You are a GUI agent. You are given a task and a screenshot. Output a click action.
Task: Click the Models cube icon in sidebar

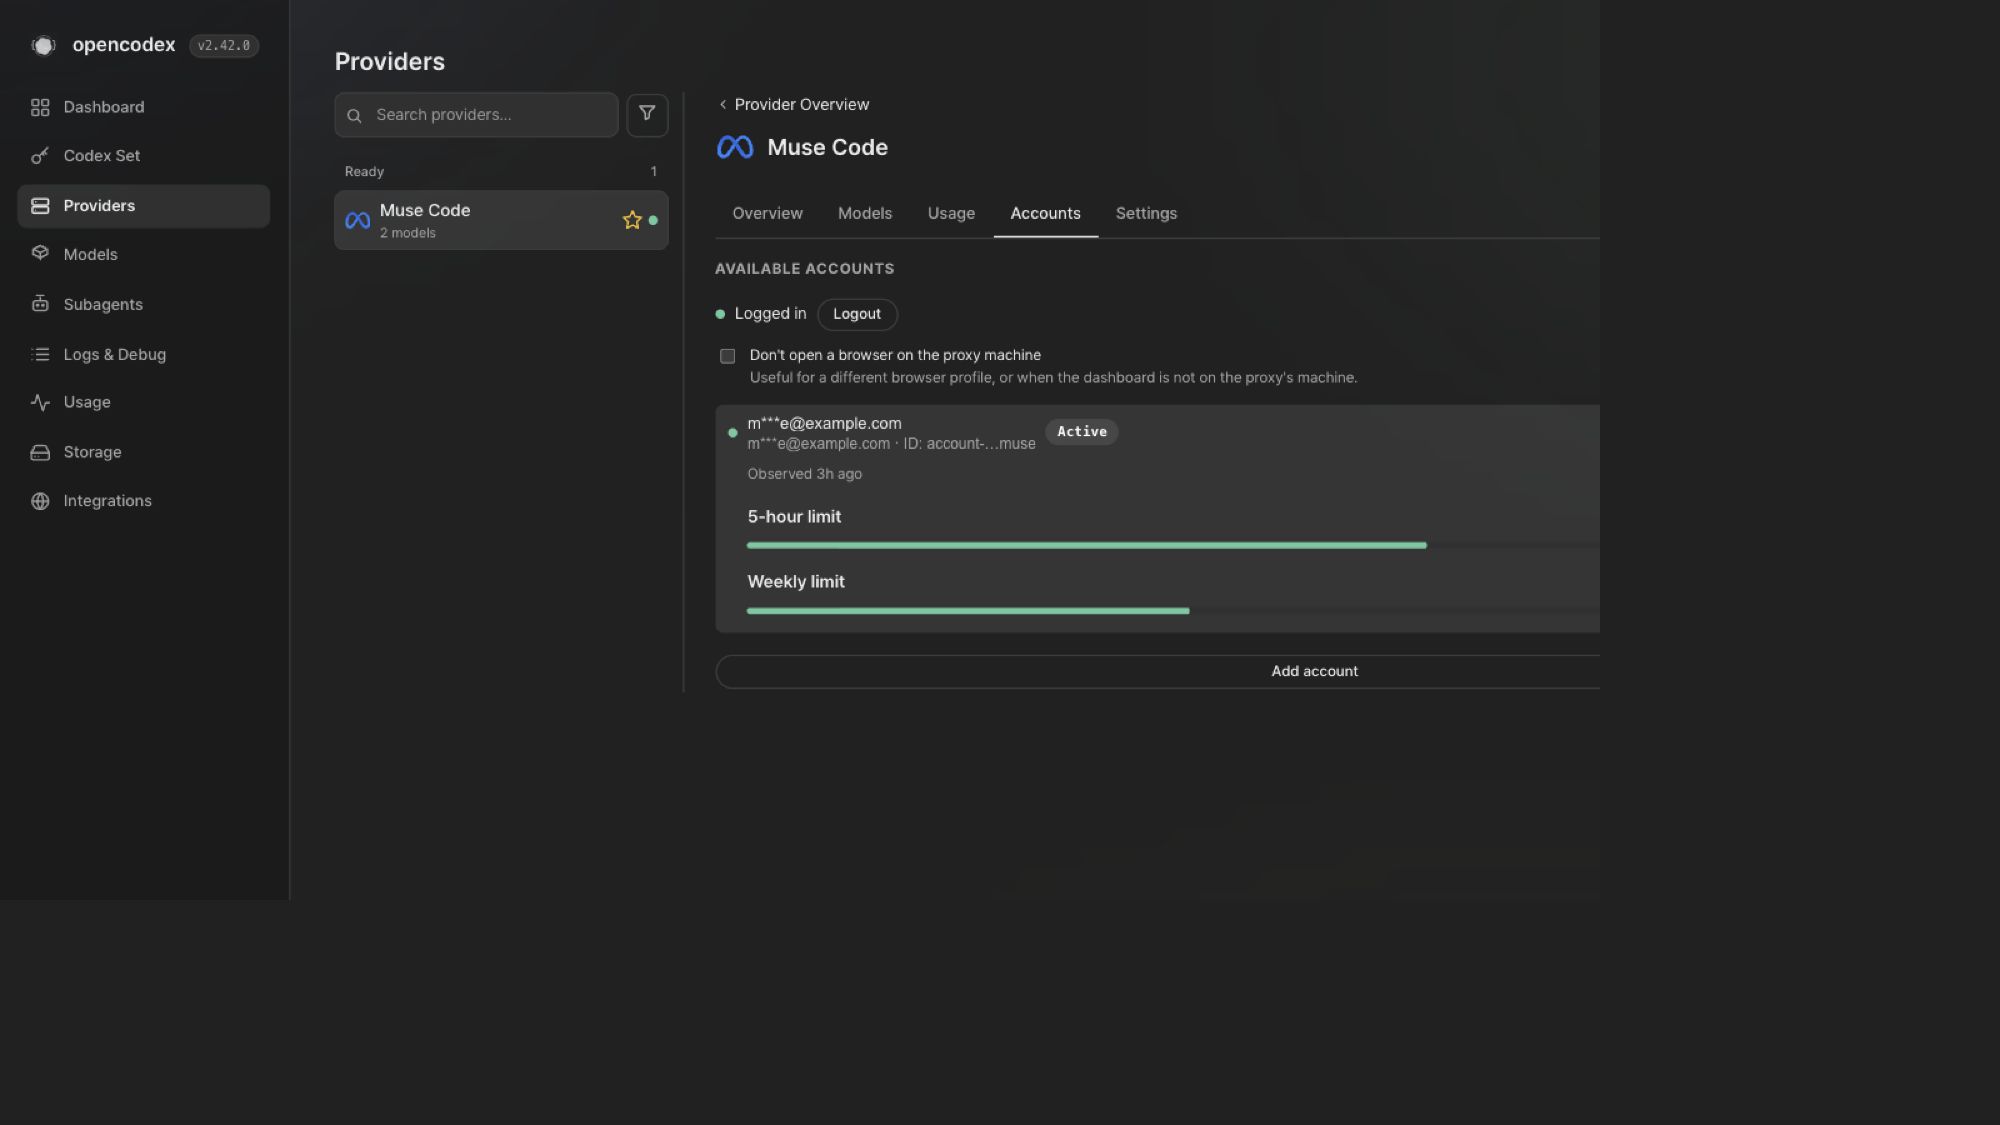click(x=40, y=254)
